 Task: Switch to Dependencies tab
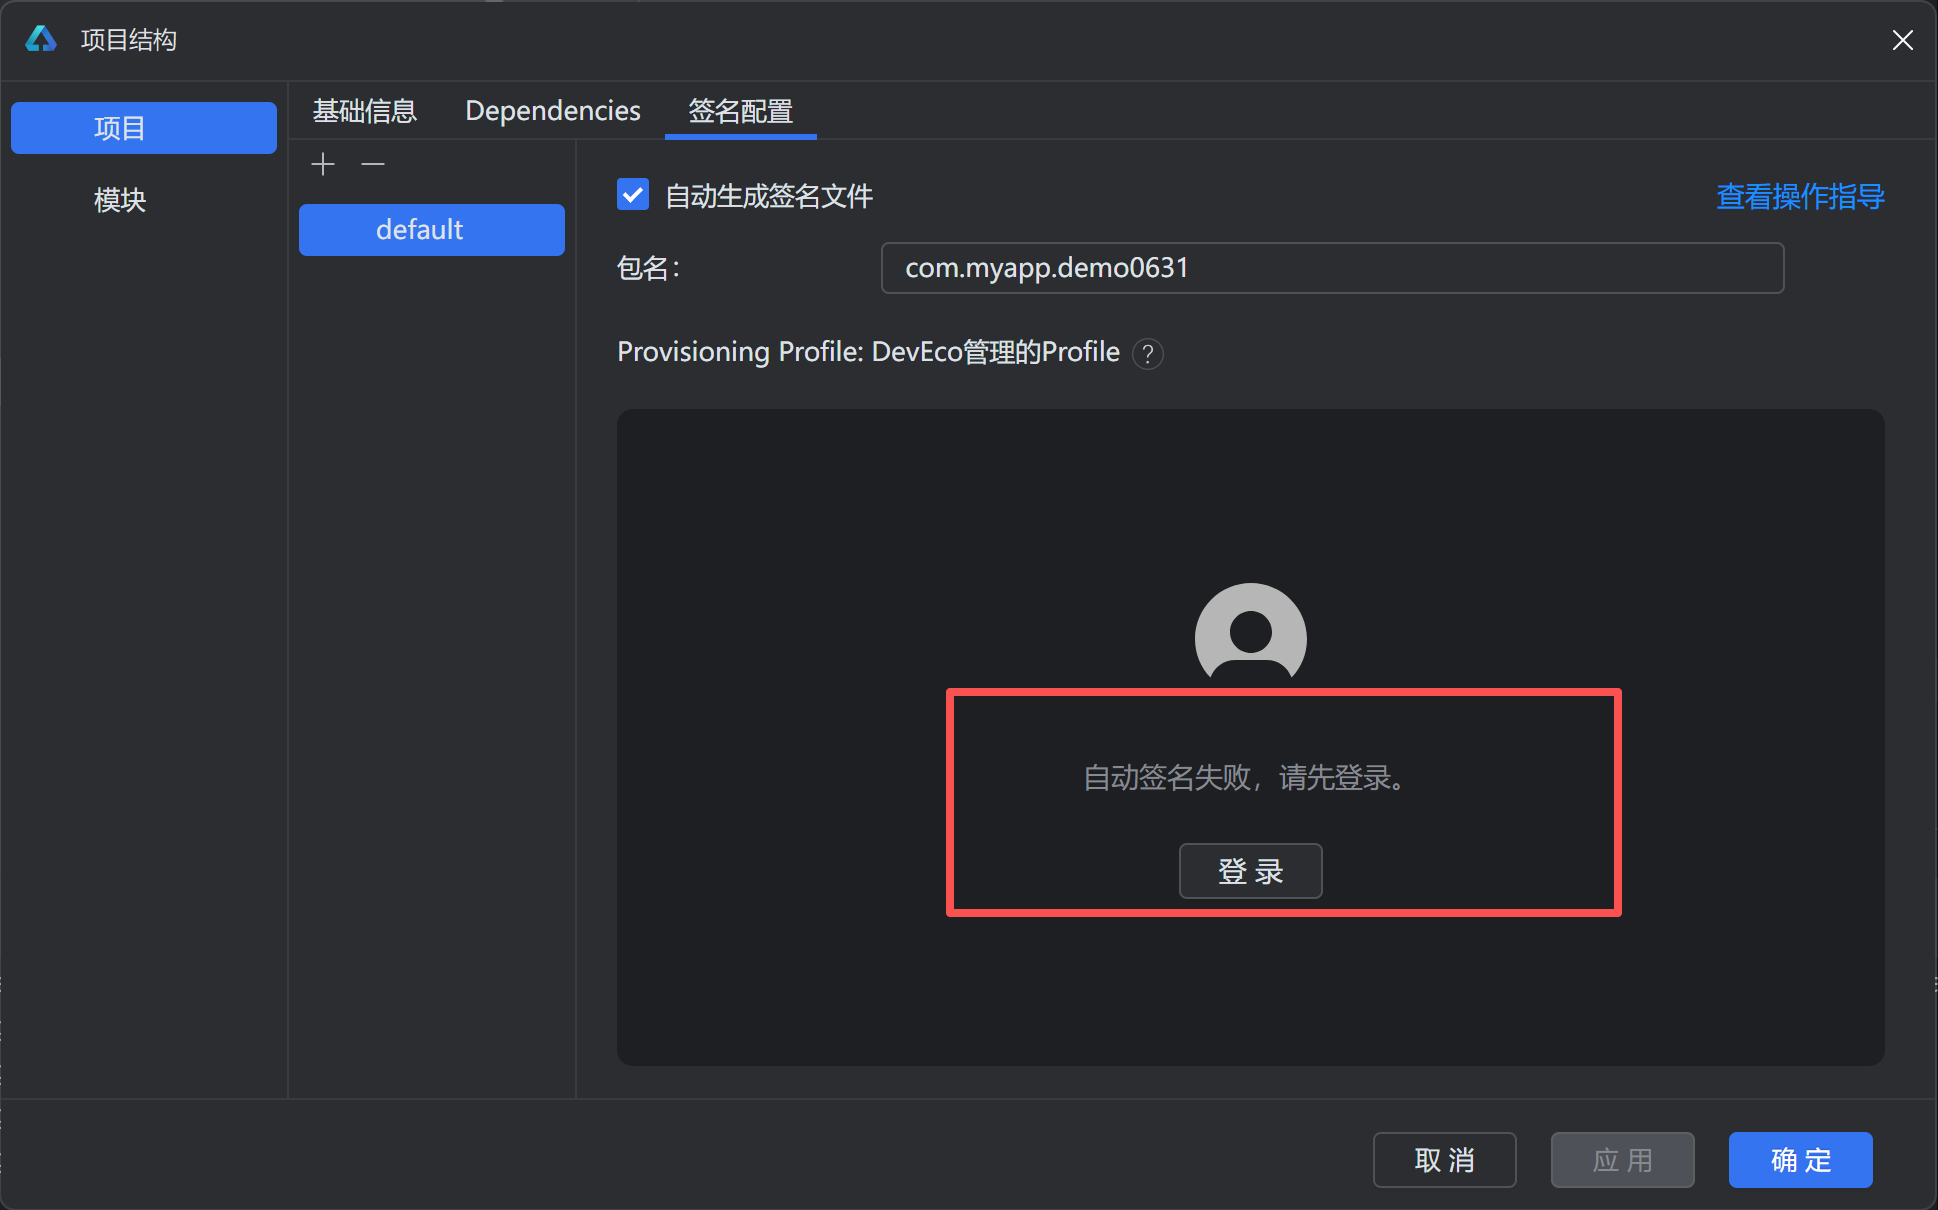(553, 111)
